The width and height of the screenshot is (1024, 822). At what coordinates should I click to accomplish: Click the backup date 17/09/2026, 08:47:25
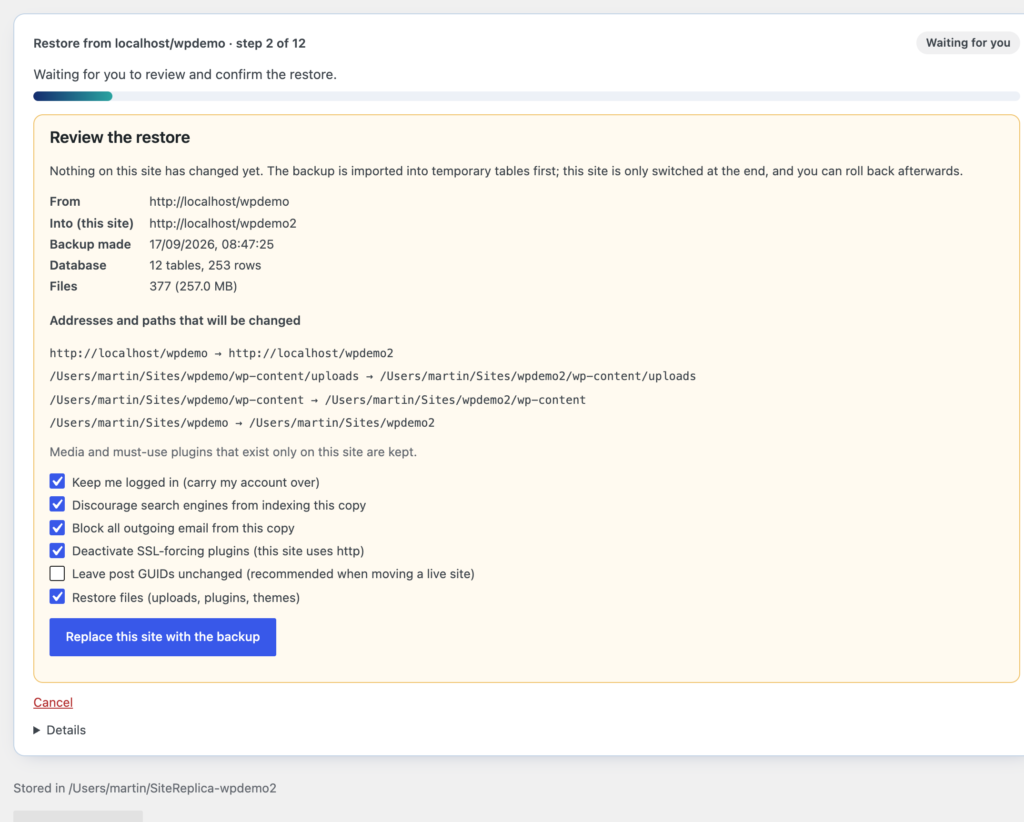212,244
